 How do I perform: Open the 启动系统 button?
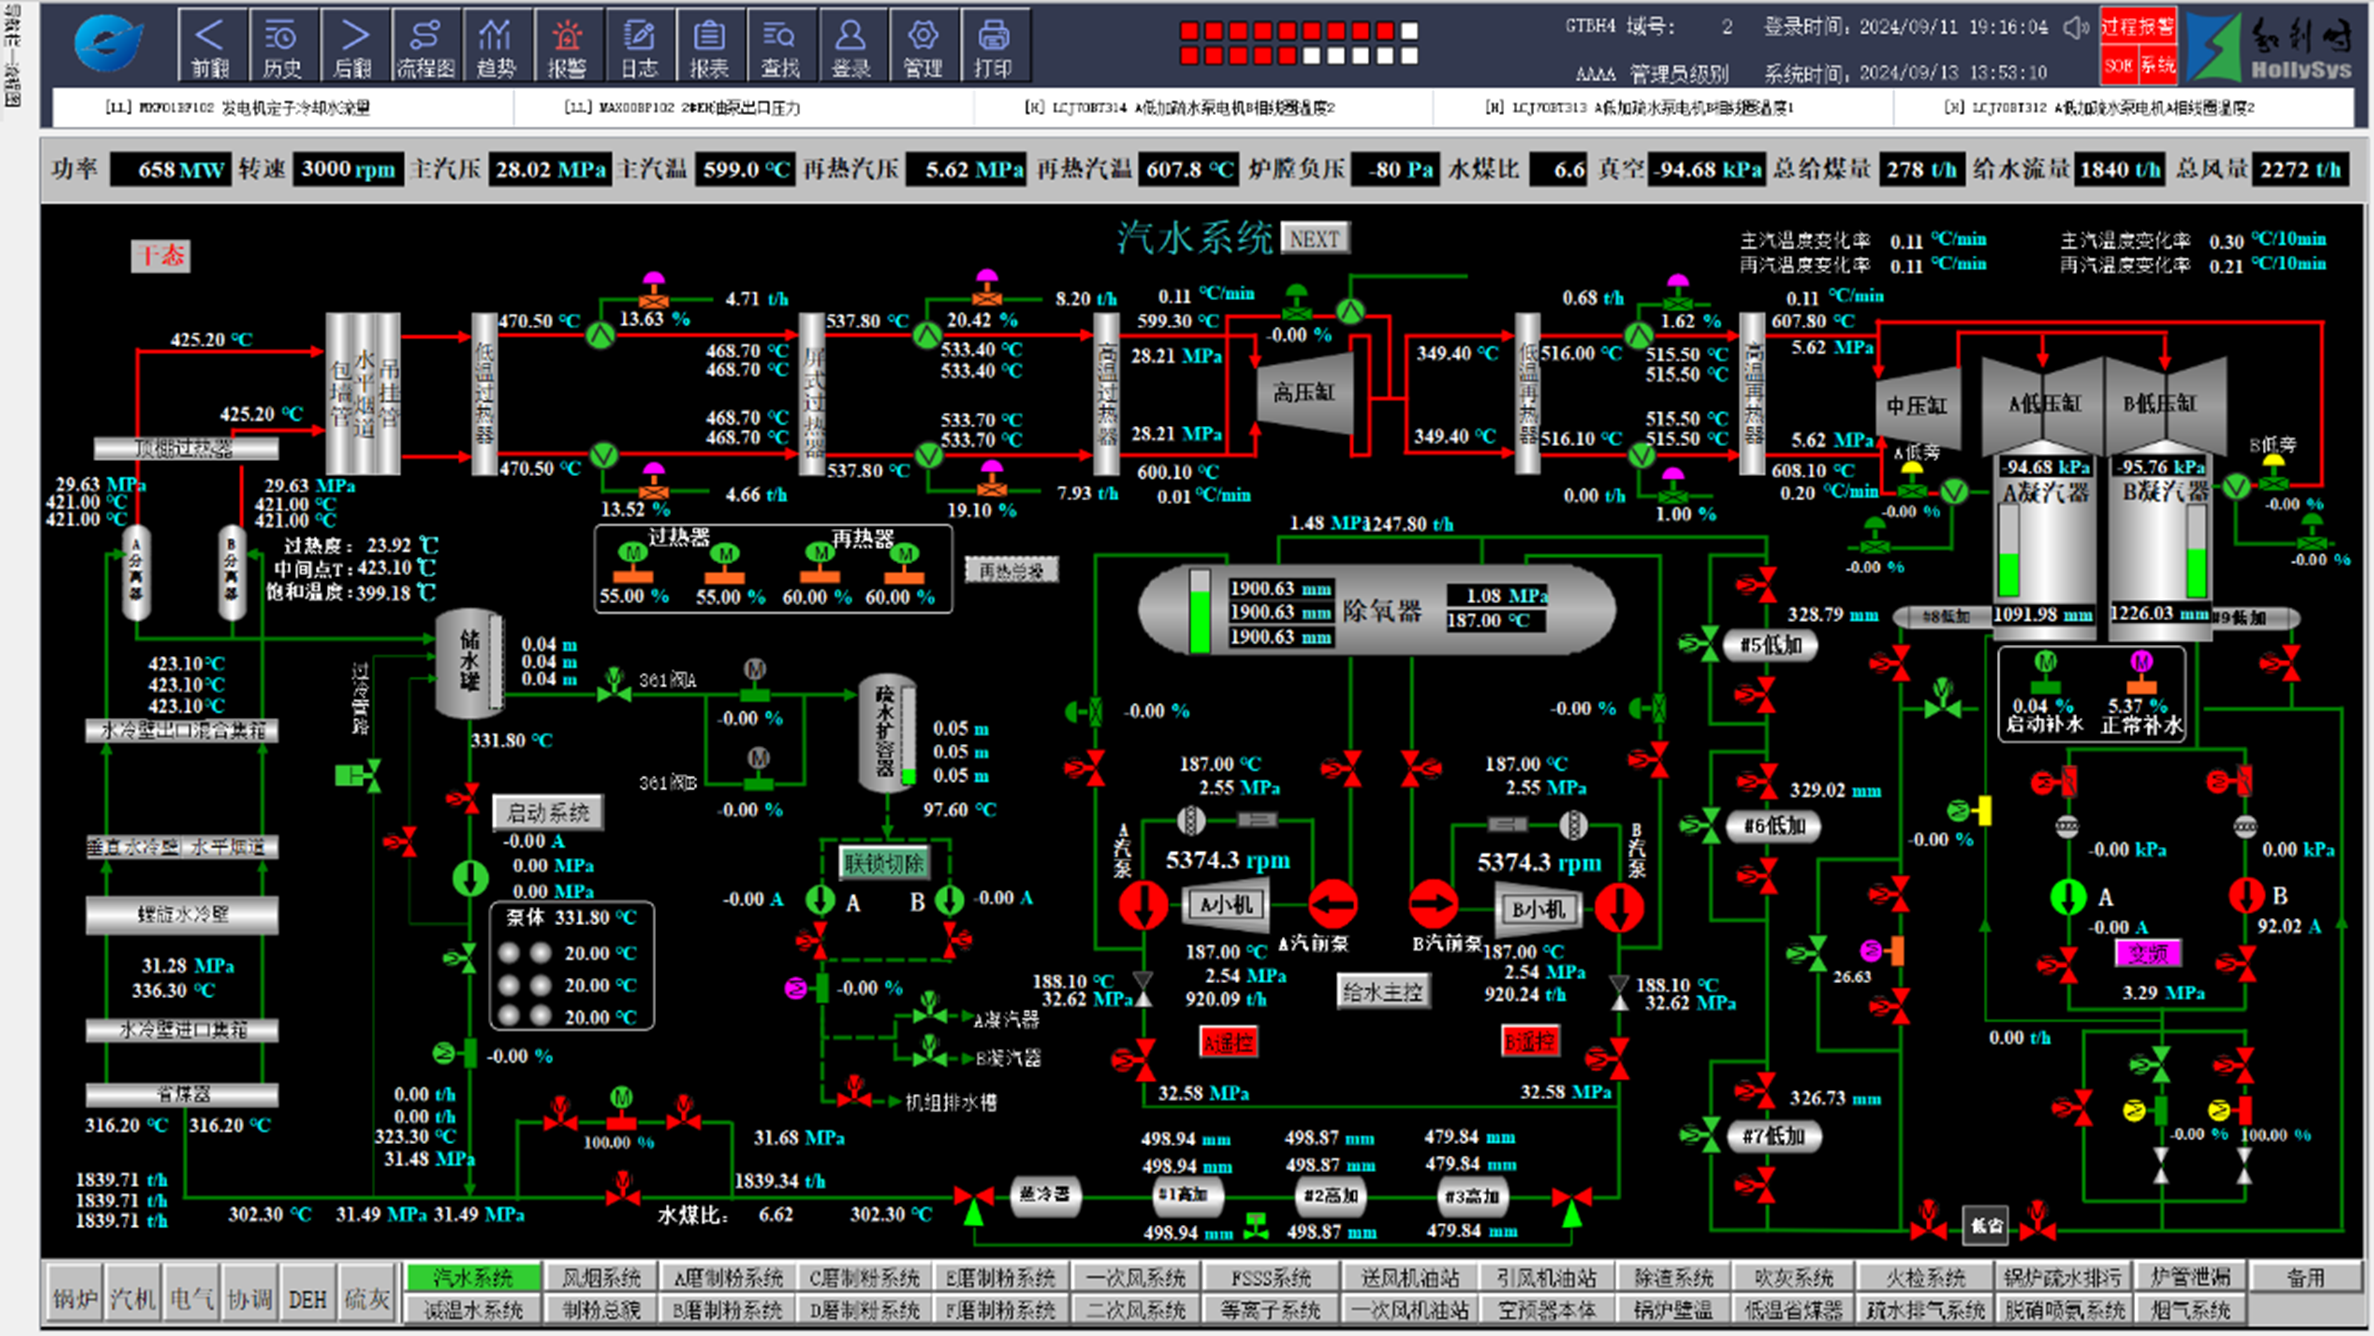coord(548,812)
